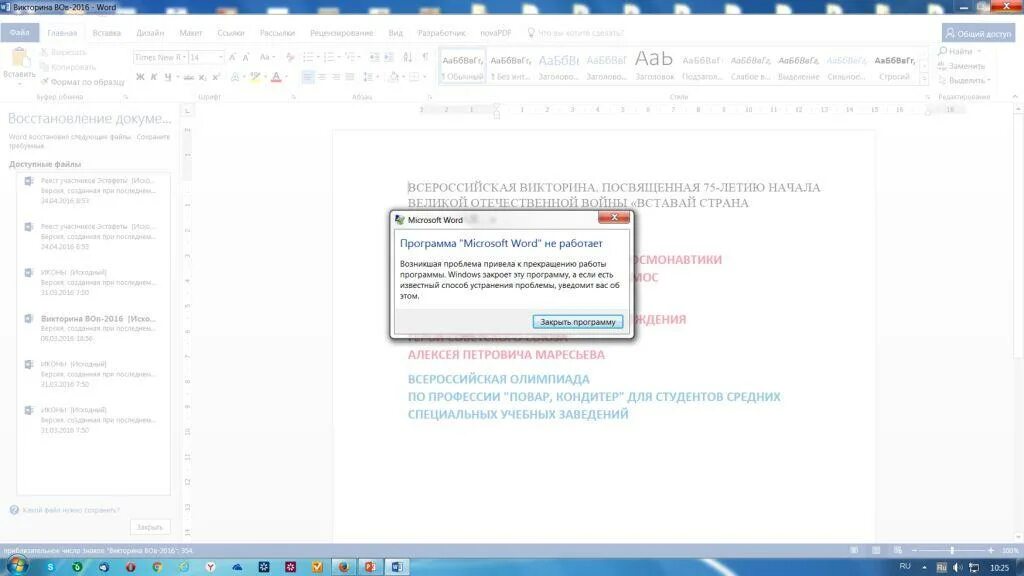
Task: Click the Skype icon on the taskbar
Action: tap(50, 567)
